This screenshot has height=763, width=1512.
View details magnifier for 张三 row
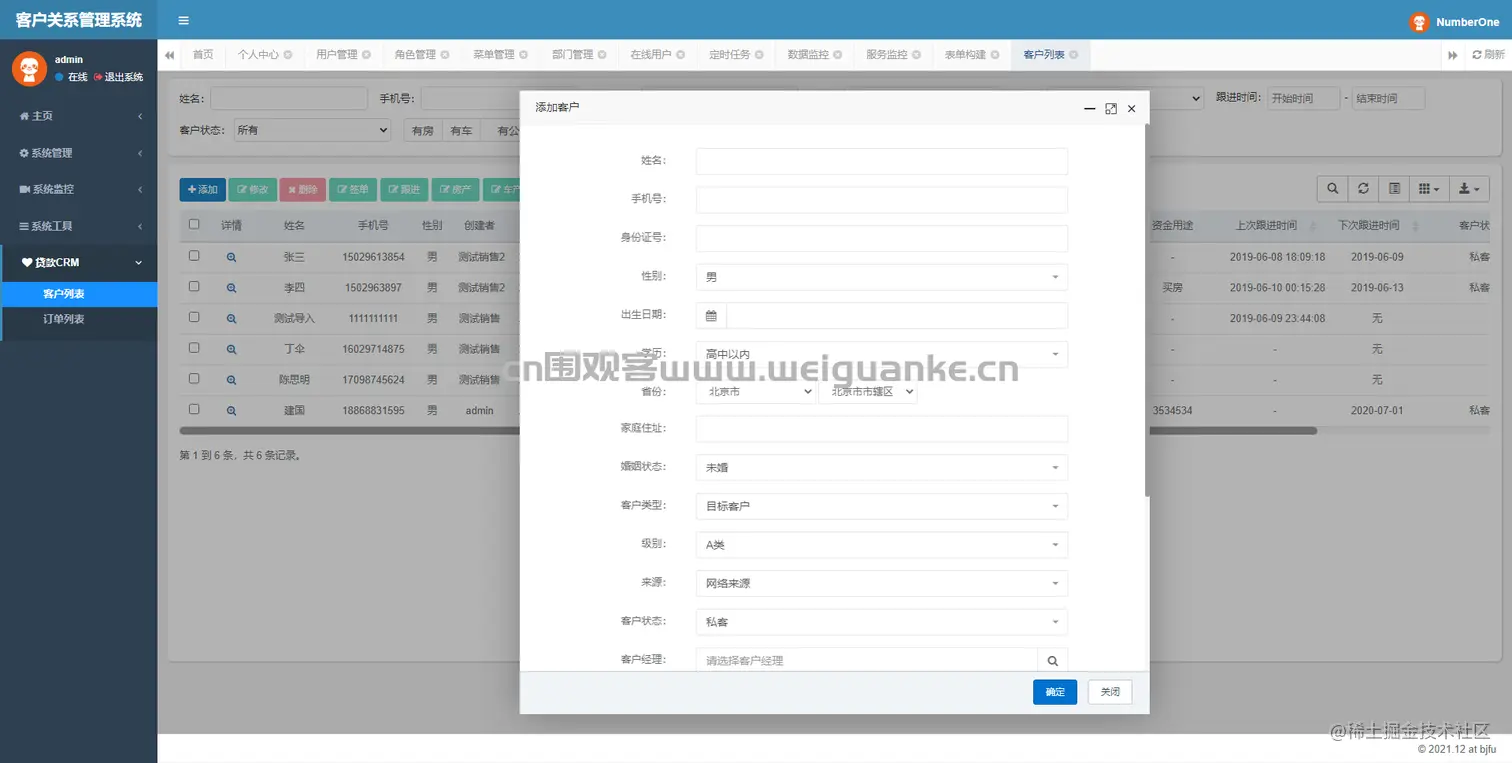(231, 257)
